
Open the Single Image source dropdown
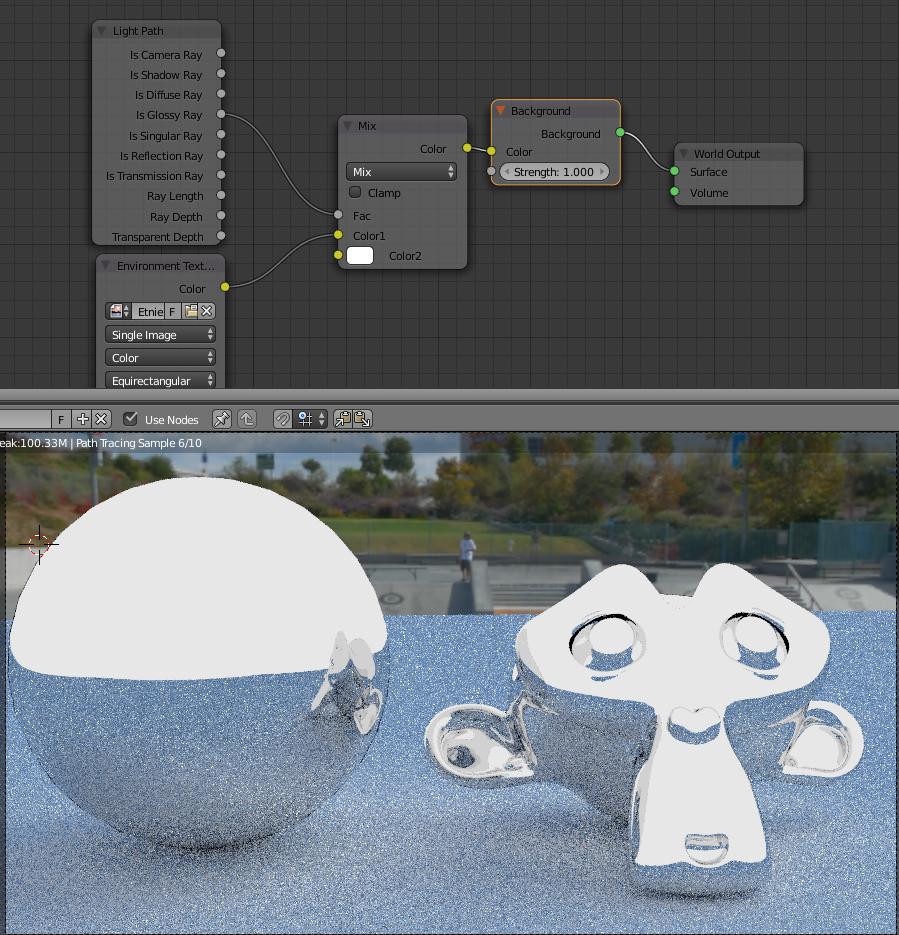click(160, 334)
